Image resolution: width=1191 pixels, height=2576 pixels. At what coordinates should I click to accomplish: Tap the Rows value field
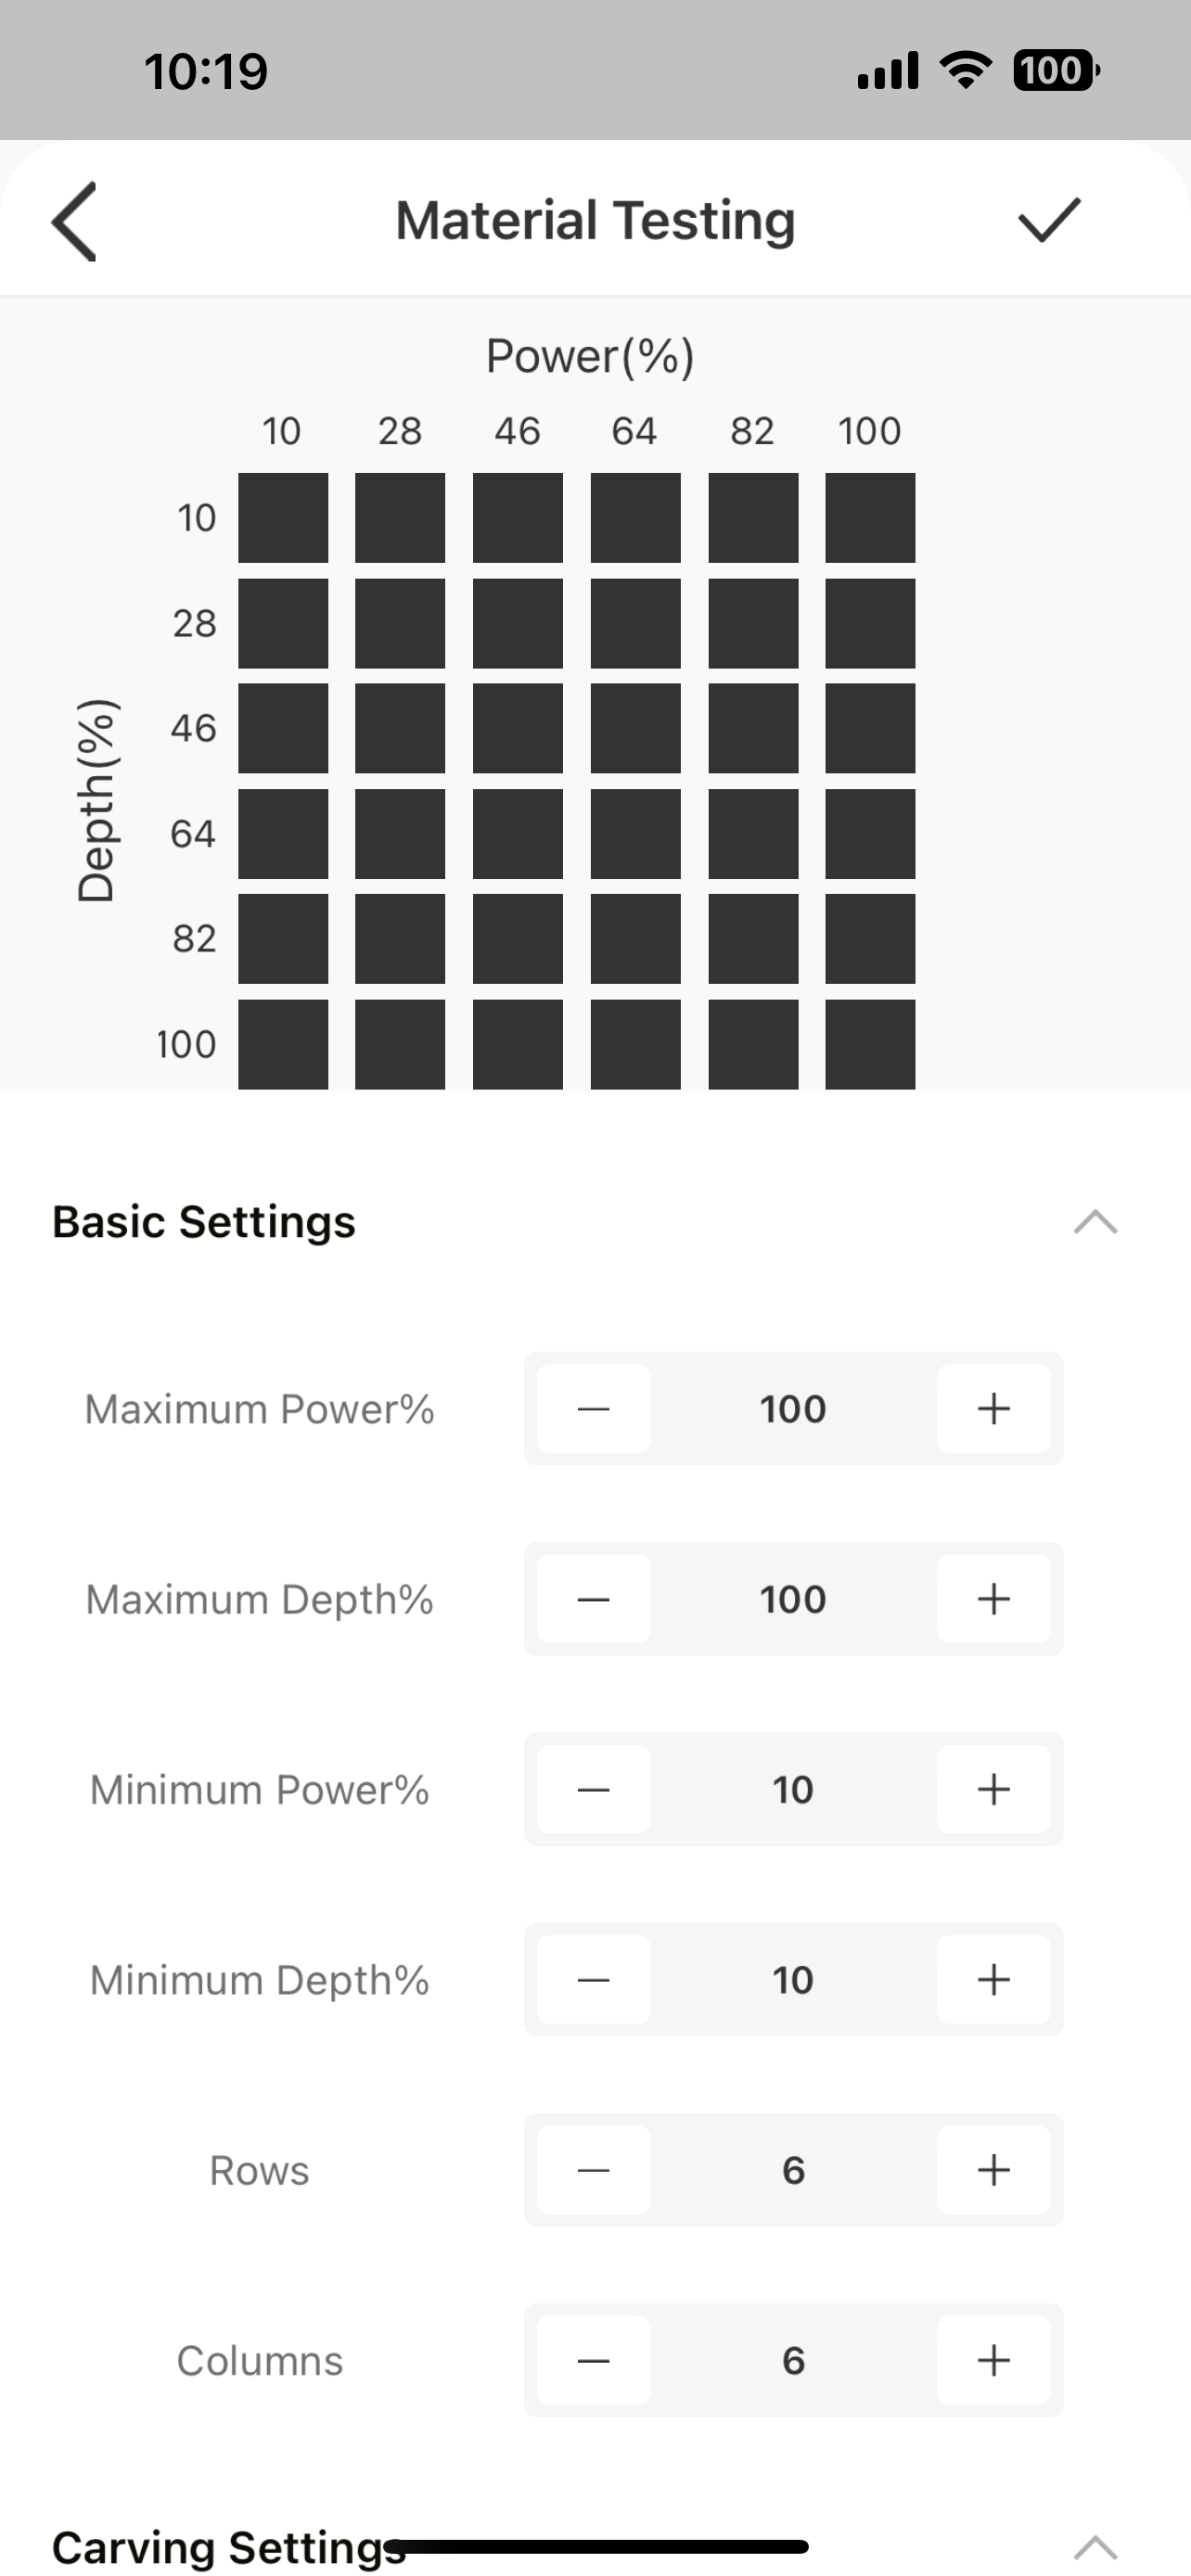[793, 2170]
